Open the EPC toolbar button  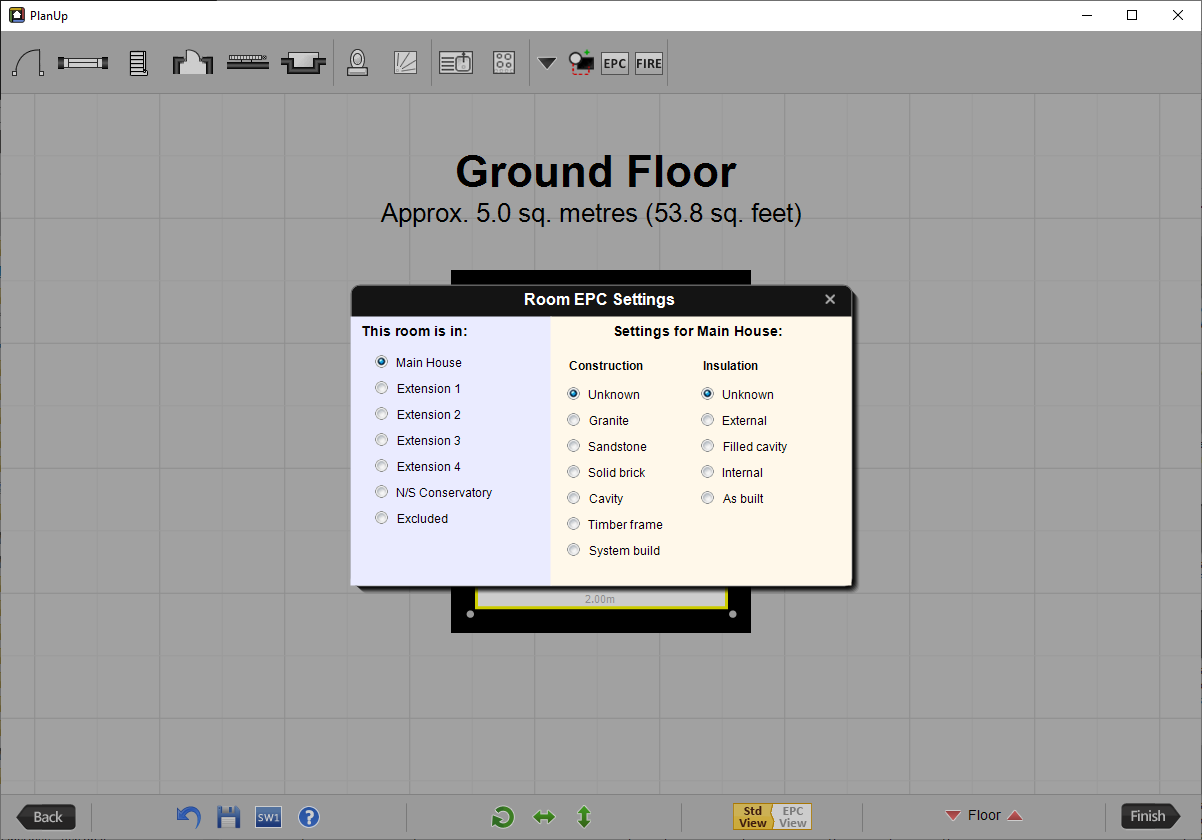pyautogui.click(x=615, y=63)
